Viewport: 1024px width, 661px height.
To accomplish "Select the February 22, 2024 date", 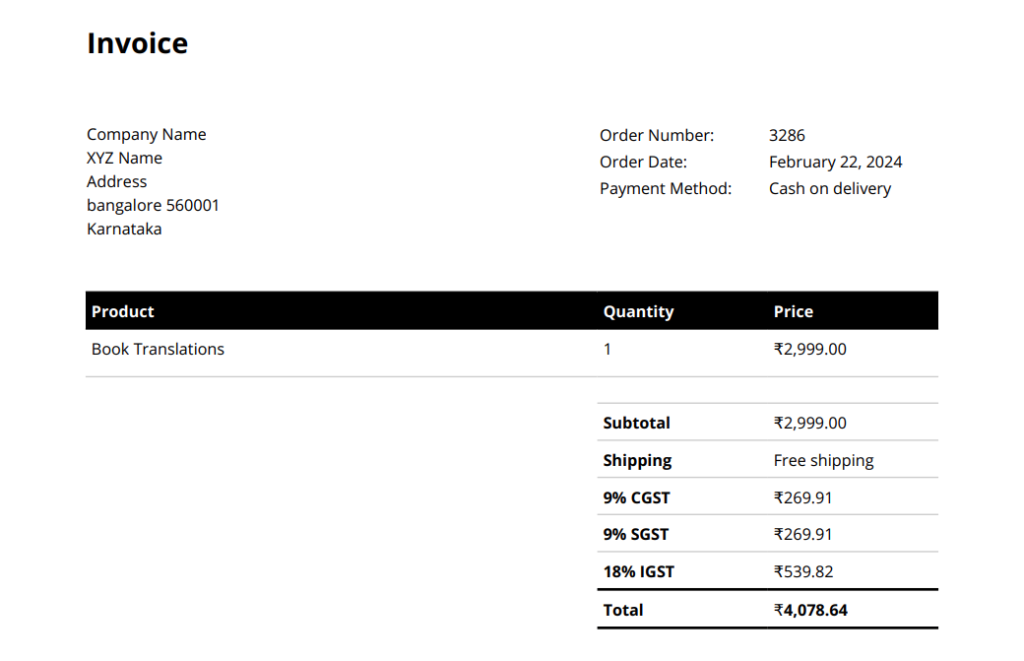I will 835,161.
